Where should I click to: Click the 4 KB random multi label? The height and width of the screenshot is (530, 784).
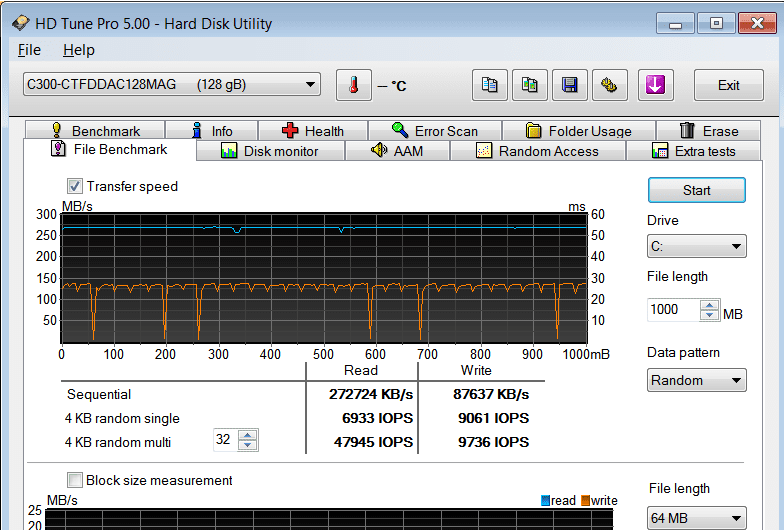pos(118,442)
